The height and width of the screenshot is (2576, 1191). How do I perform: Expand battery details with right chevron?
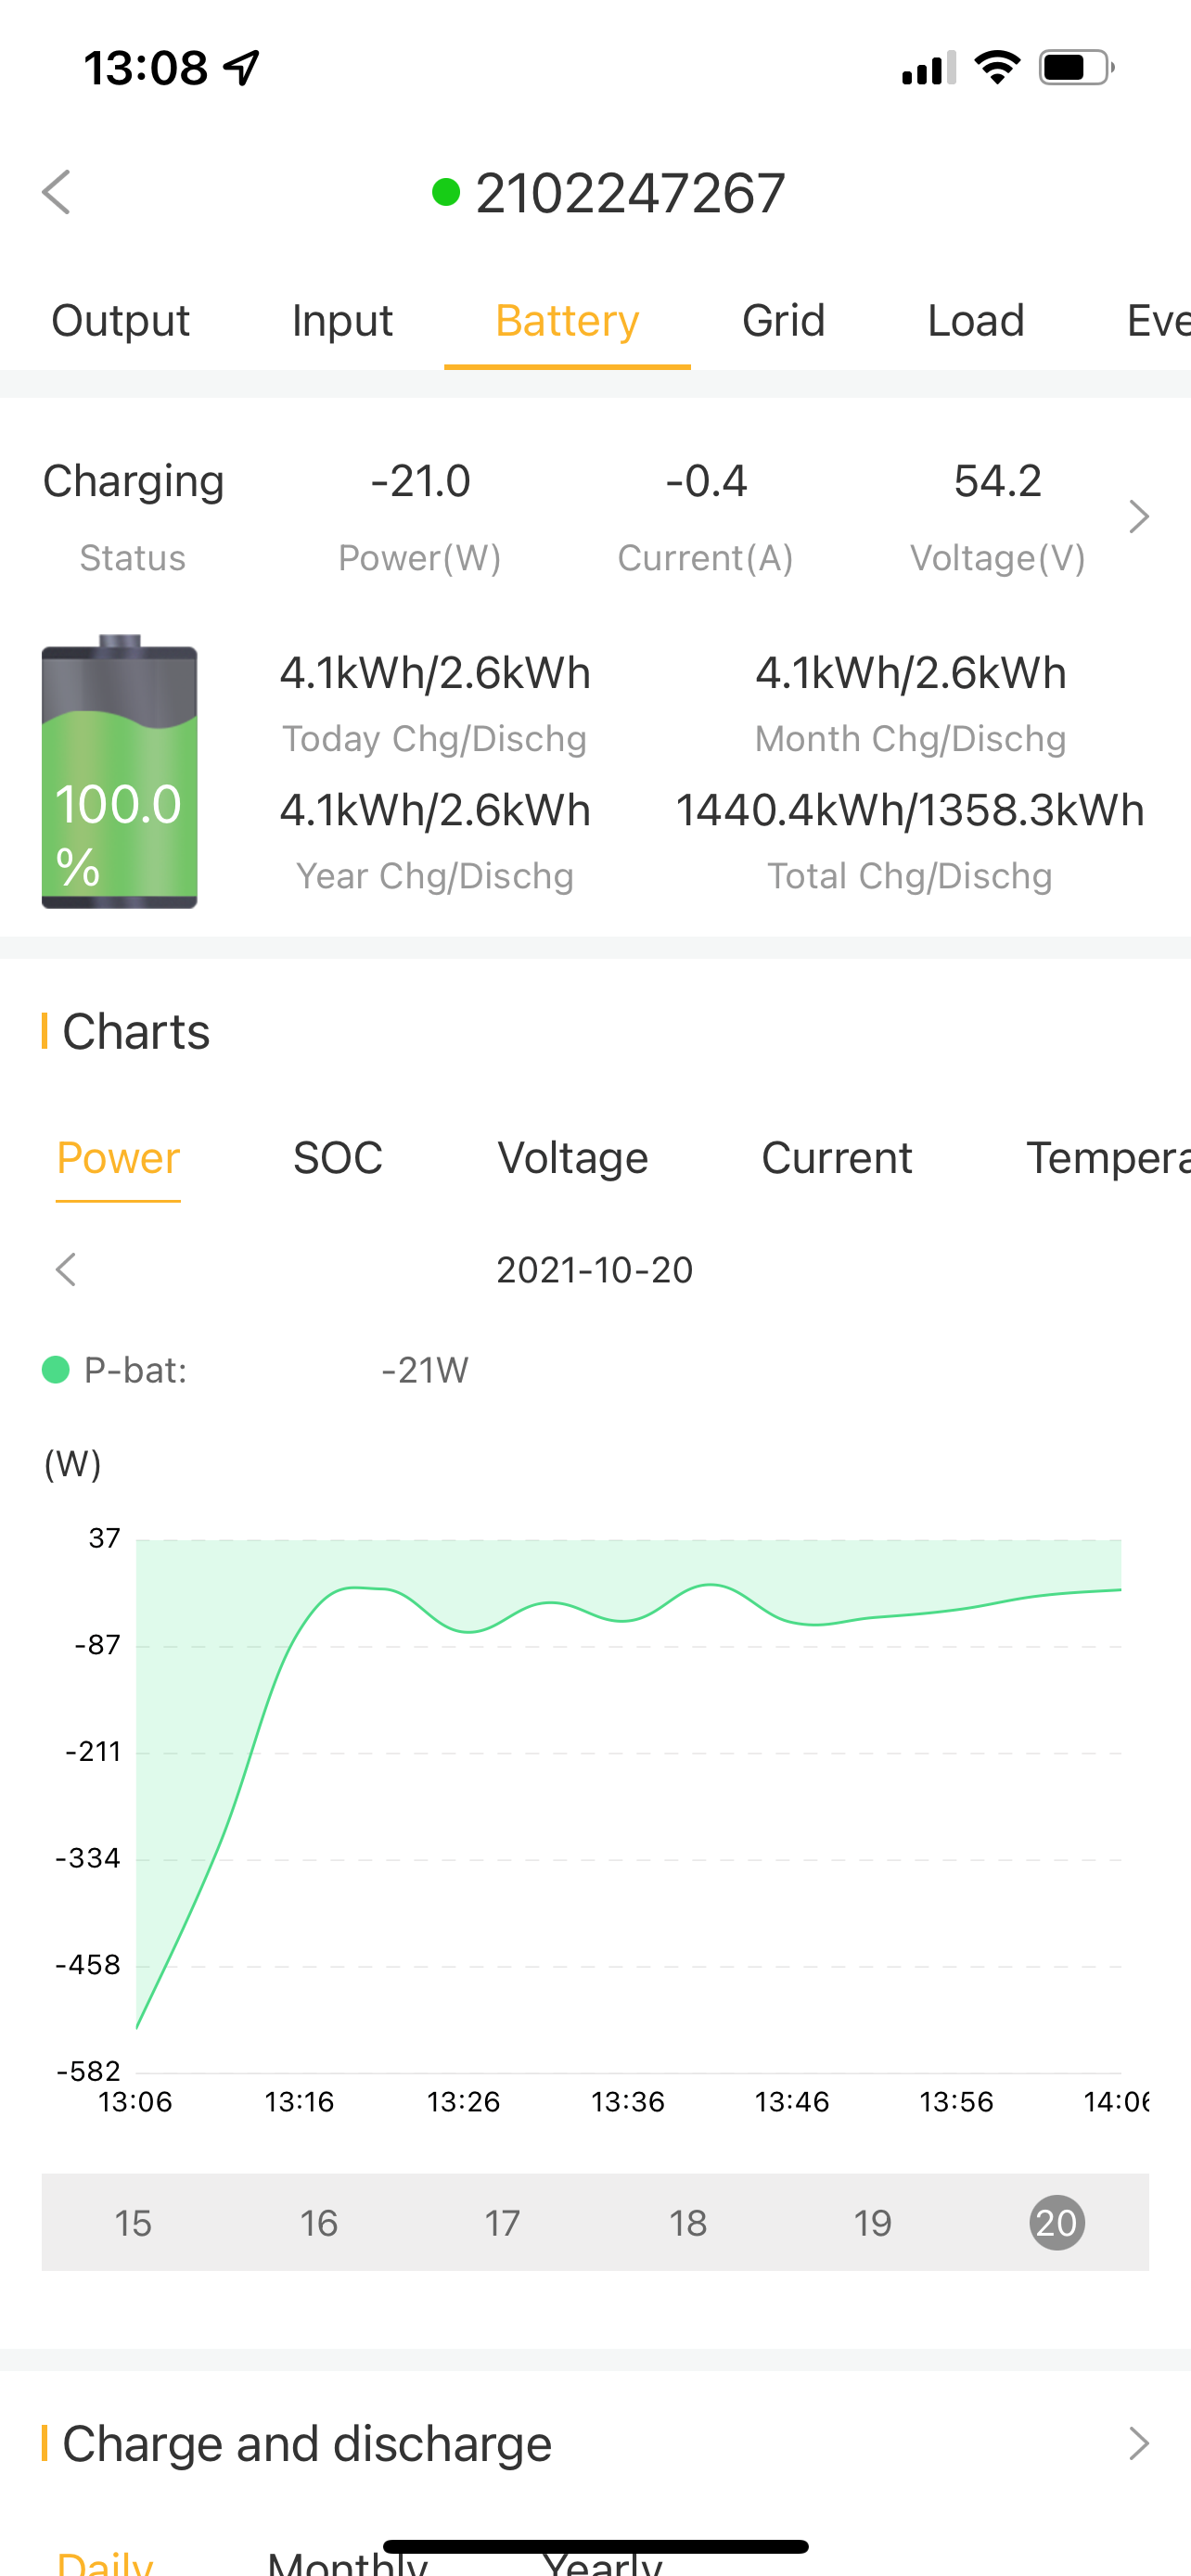1139,517
